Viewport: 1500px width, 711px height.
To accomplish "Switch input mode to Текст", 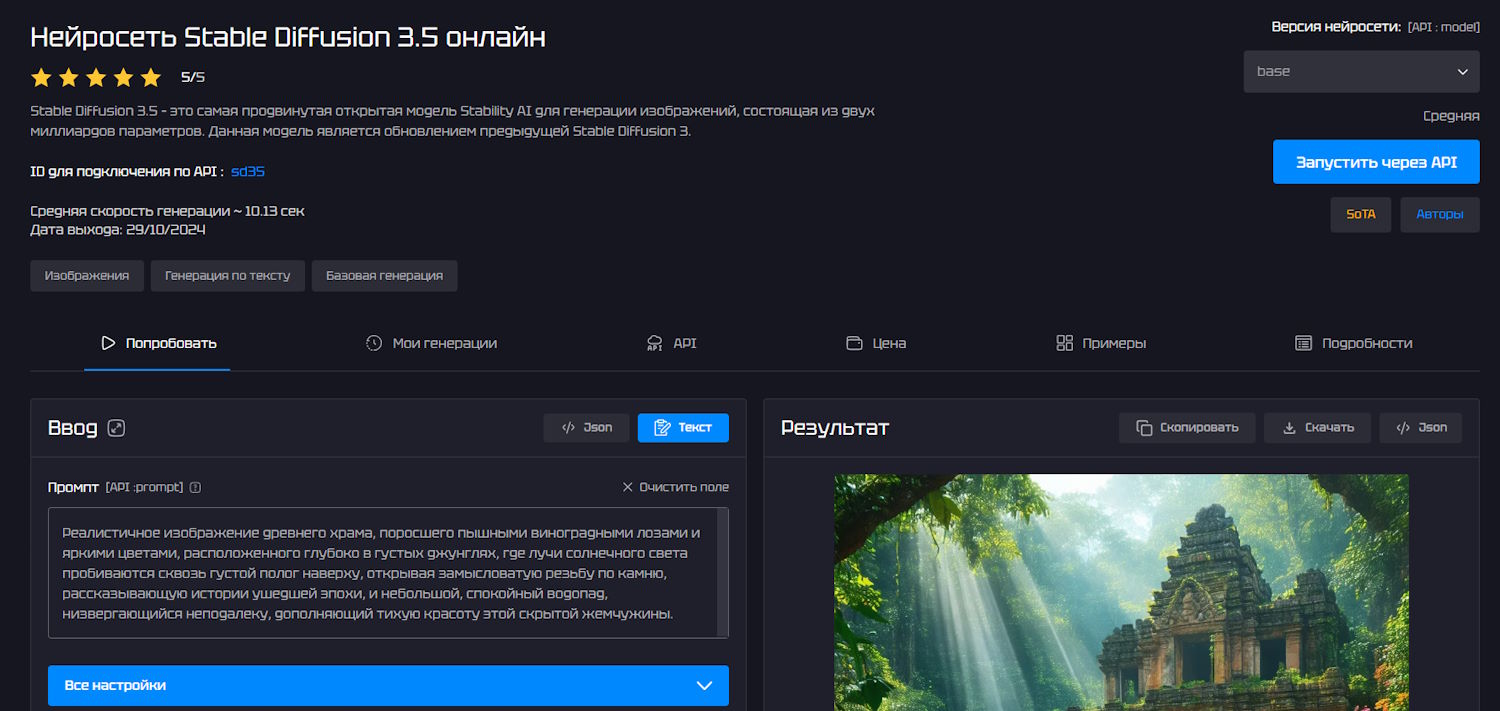I will (x=683, y=428).
